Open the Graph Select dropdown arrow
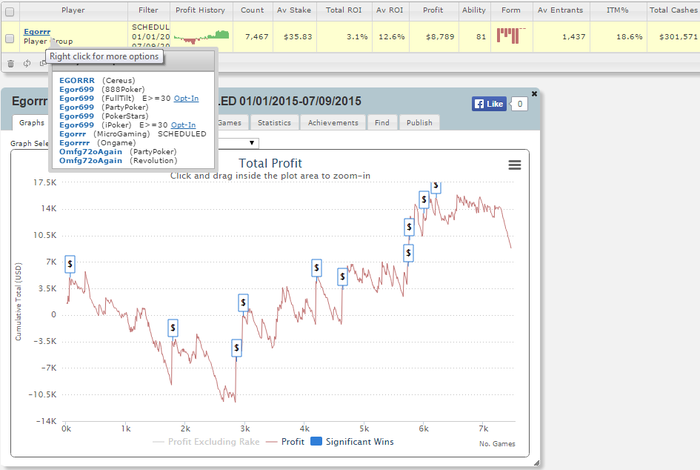 pyautogui.click(x=252, y=143)
